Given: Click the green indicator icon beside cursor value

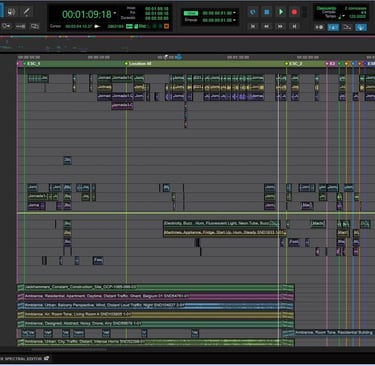Looking at the screenshot, I should pos(129,26).
